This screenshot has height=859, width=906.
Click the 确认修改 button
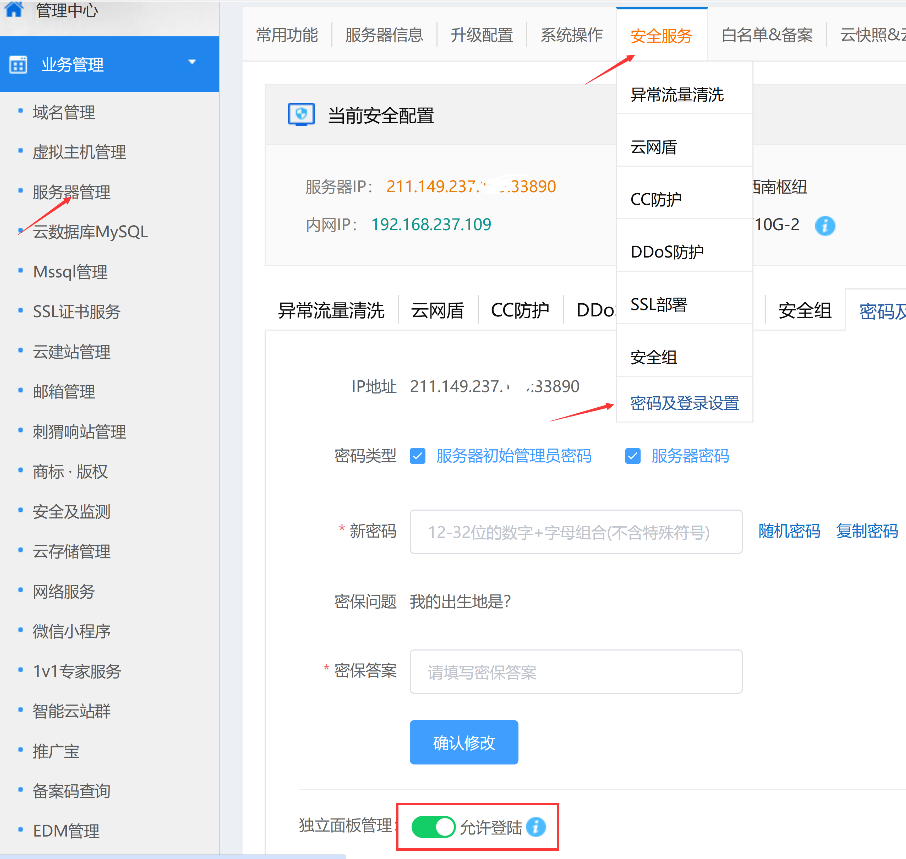pyautogui.click(x=464, y=742)
